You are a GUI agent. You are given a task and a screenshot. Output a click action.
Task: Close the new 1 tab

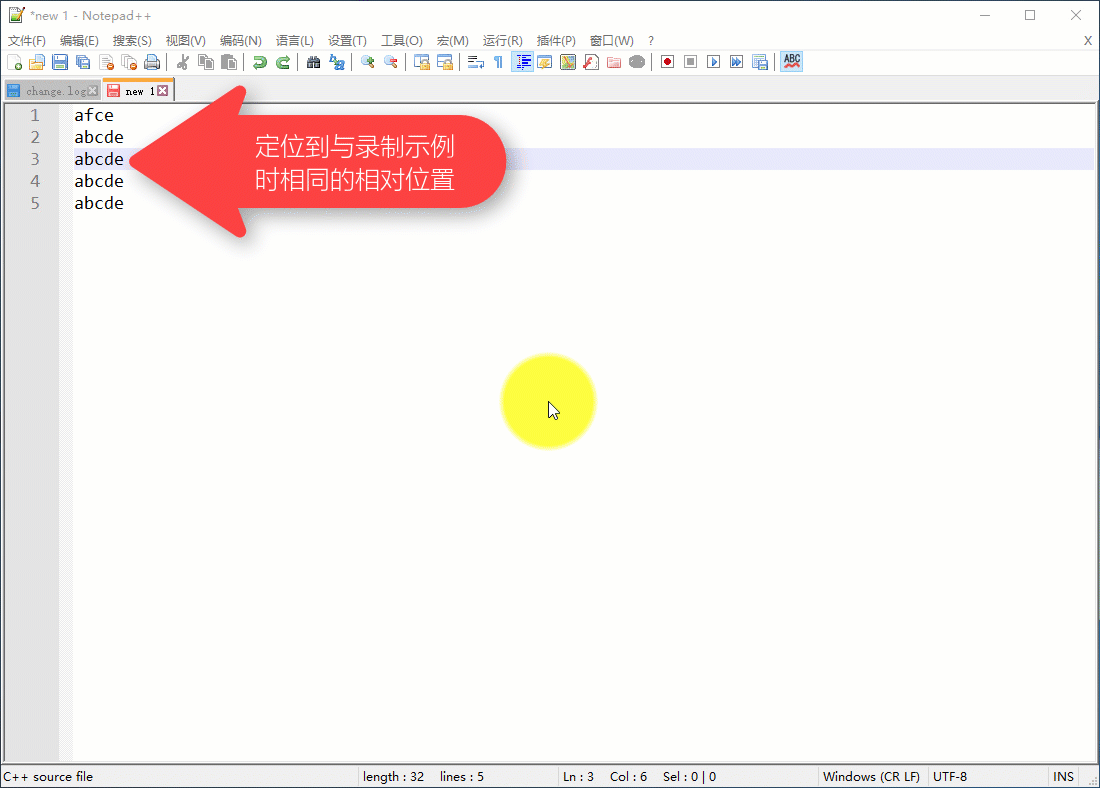(163, 91)
